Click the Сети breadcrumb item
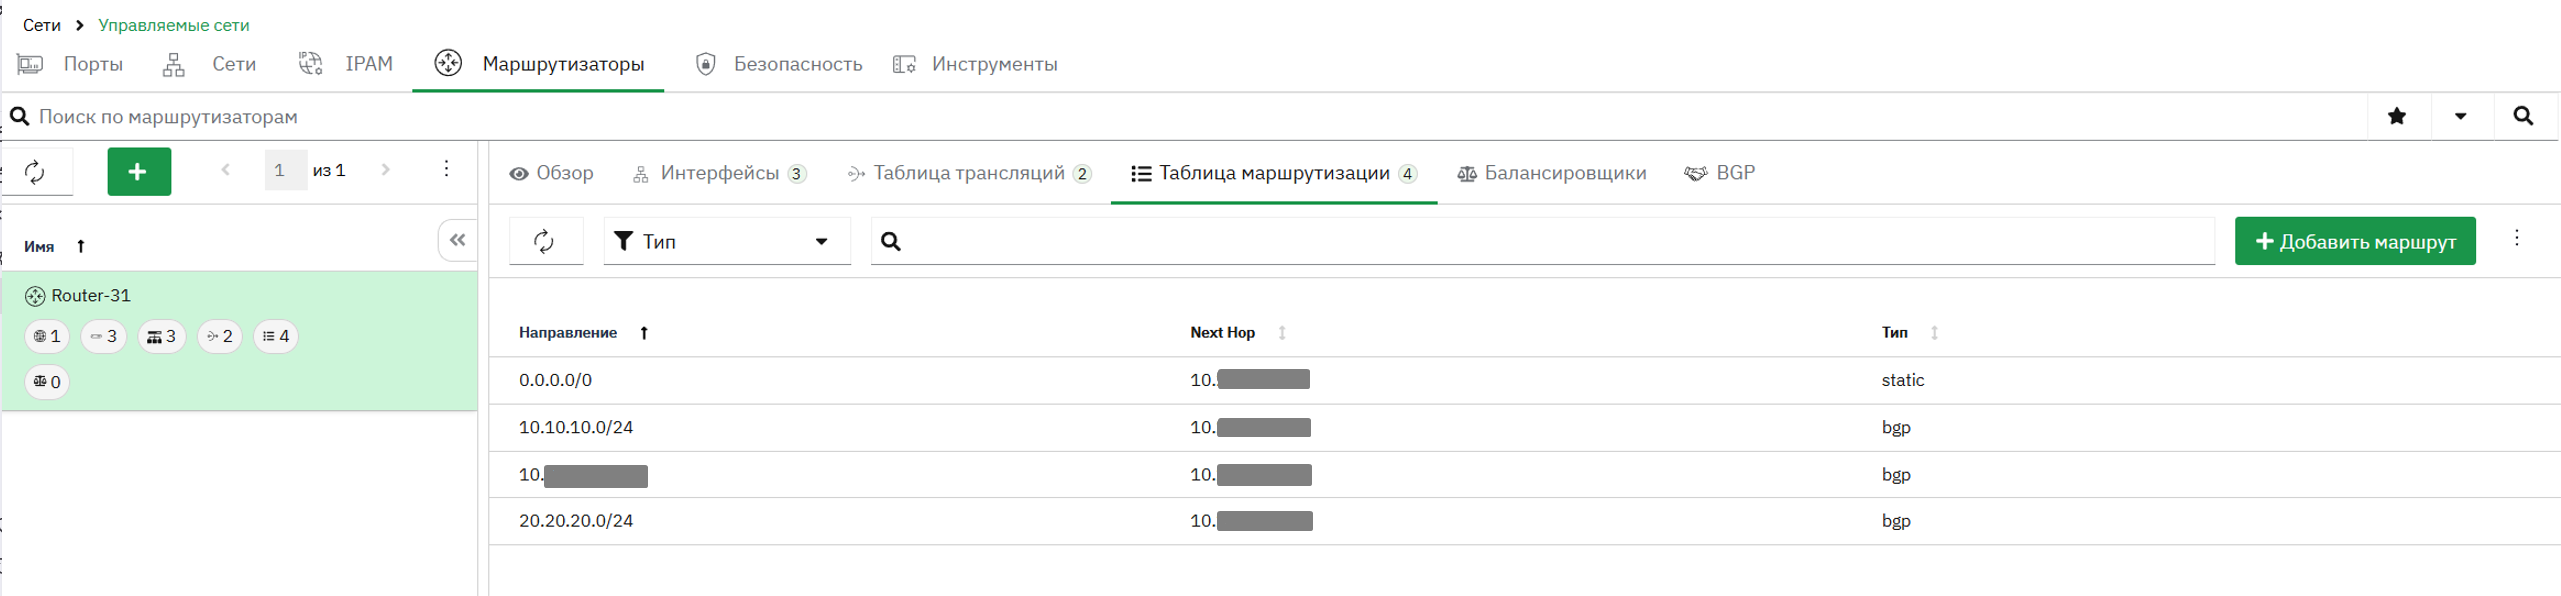2561x596 pixels. click(x=41, y=25)
